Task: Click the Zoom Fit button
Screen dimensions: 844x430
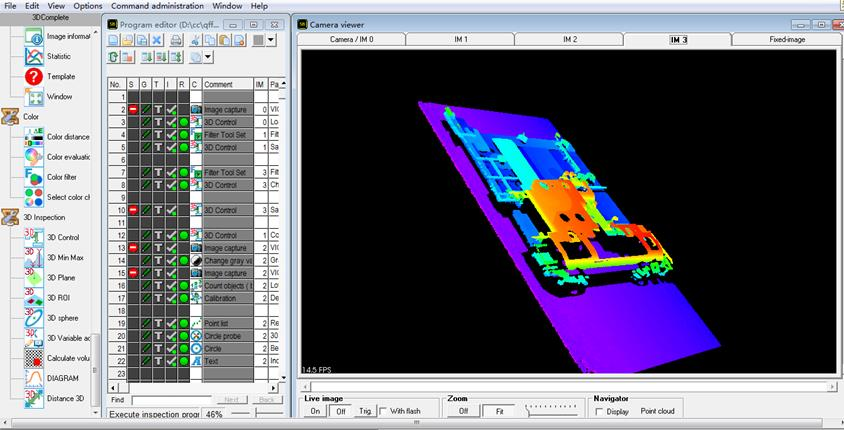Action: click(x=498, y=411)
